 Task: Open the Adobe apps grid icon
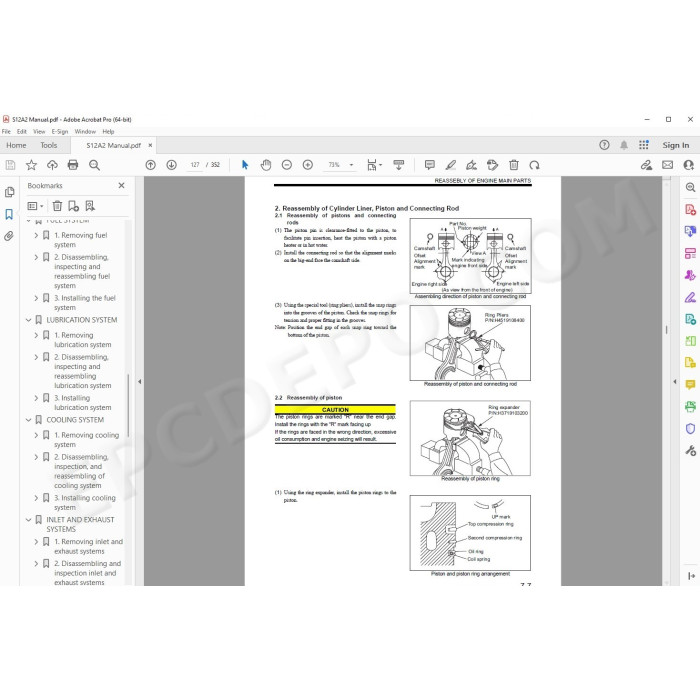tap(644, 145)
